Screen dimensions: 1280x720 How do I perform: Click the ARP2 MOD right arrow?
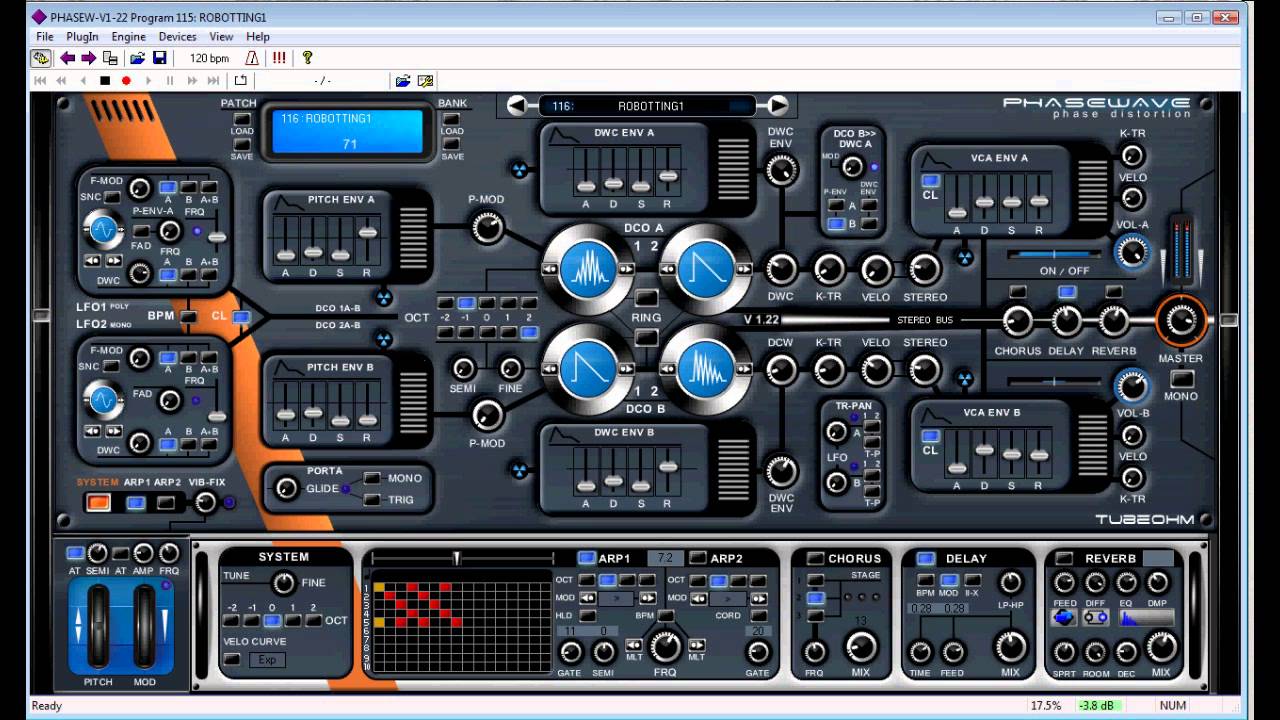click(758, 598)
